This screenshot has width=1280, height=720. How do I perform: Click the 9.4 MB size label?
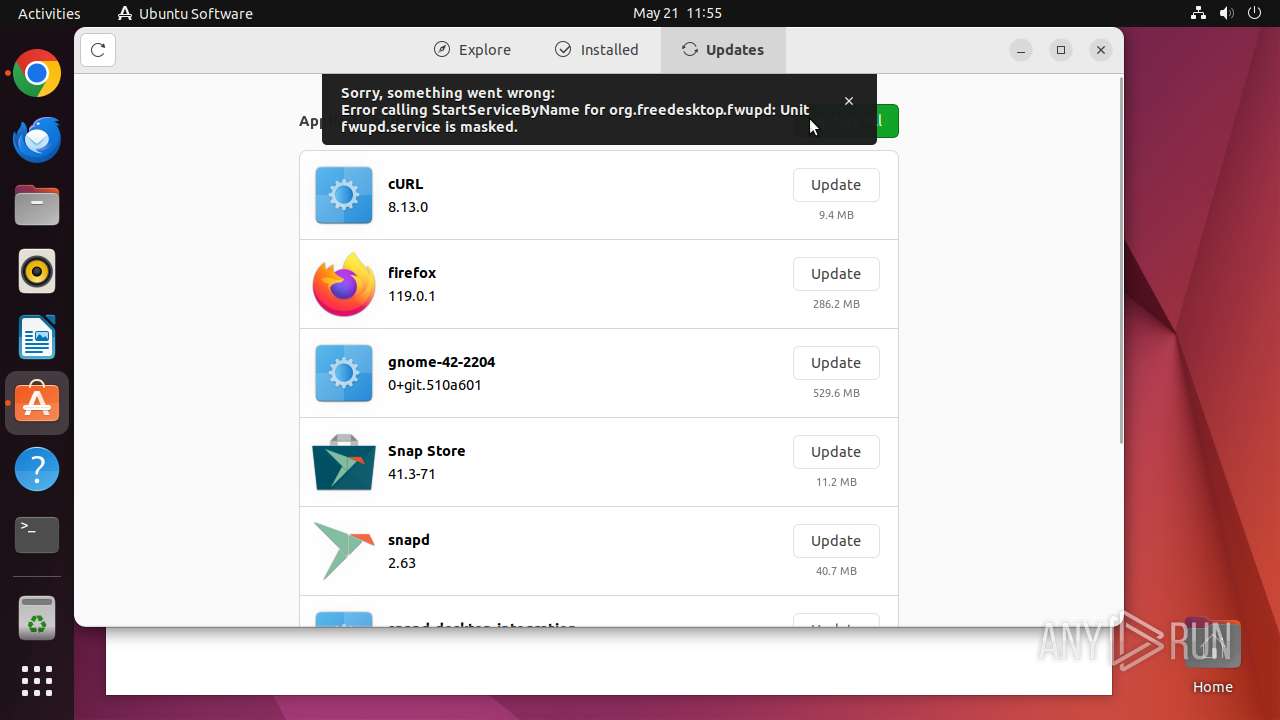(x=836, y=215)
